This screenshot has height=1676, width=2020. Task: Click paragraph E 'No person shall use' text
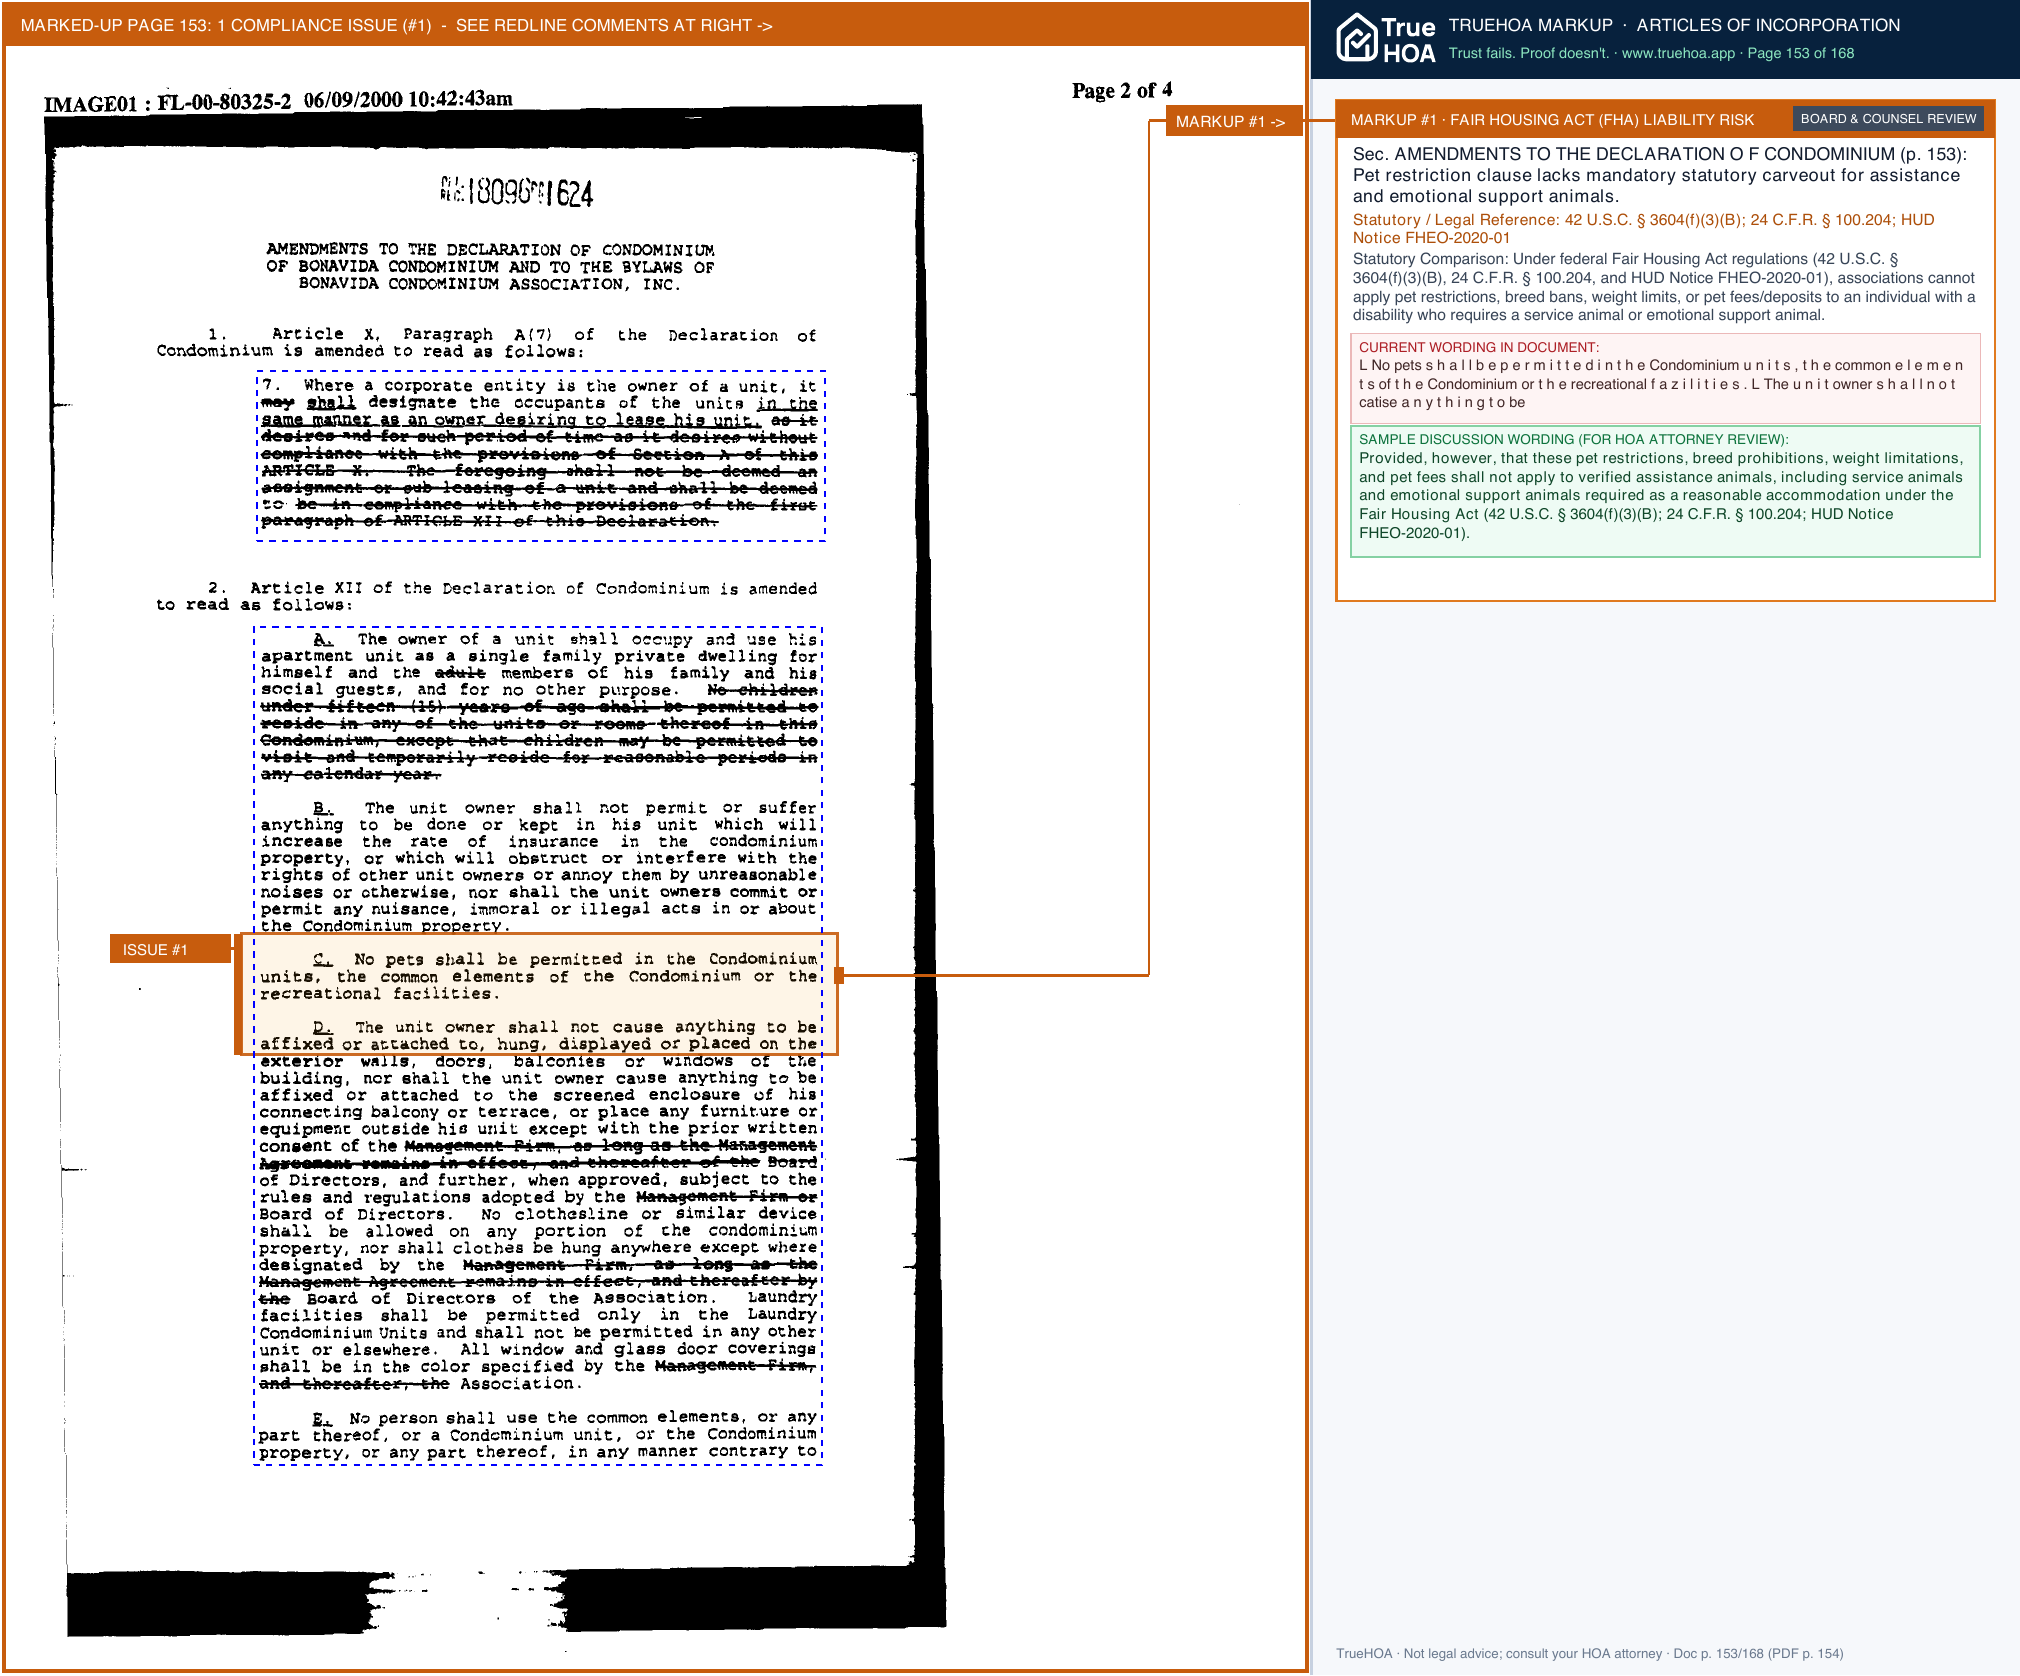pyautogui.click(x=538, y=1434)
